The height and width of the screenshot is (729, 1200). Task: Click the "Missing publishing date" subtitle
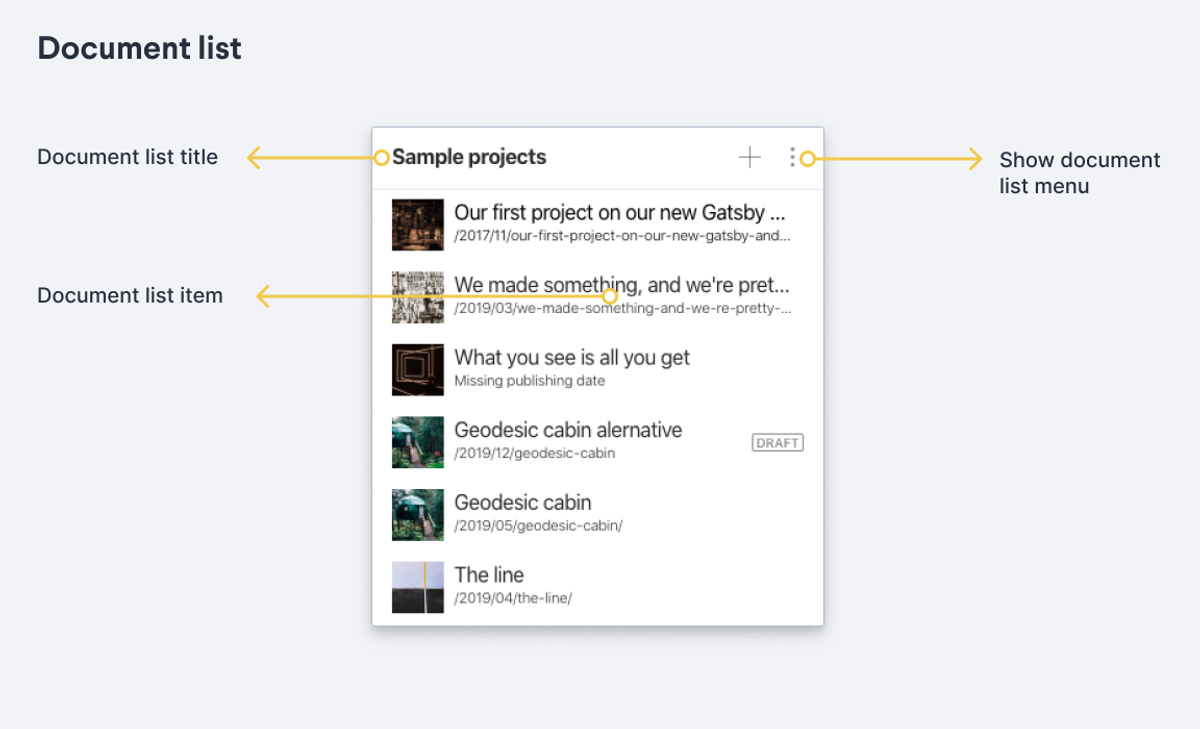click(x=528, y=381)
